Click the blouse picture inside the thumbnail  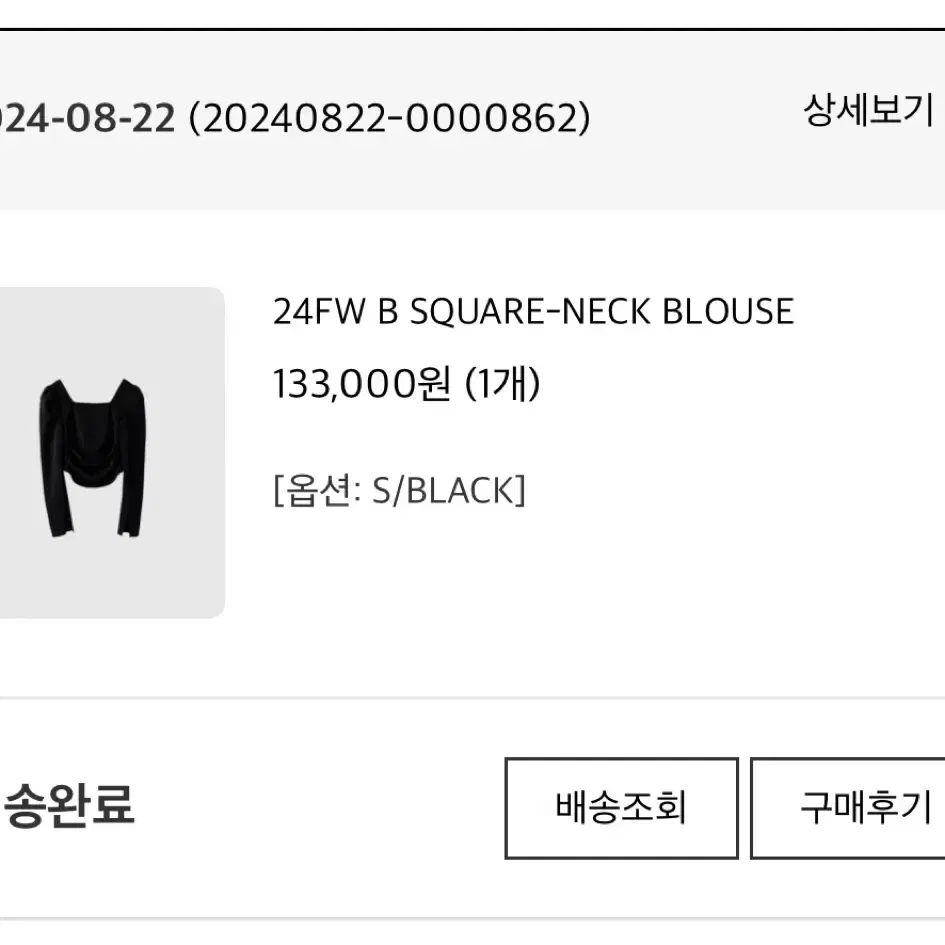click(x=93, y=458)
